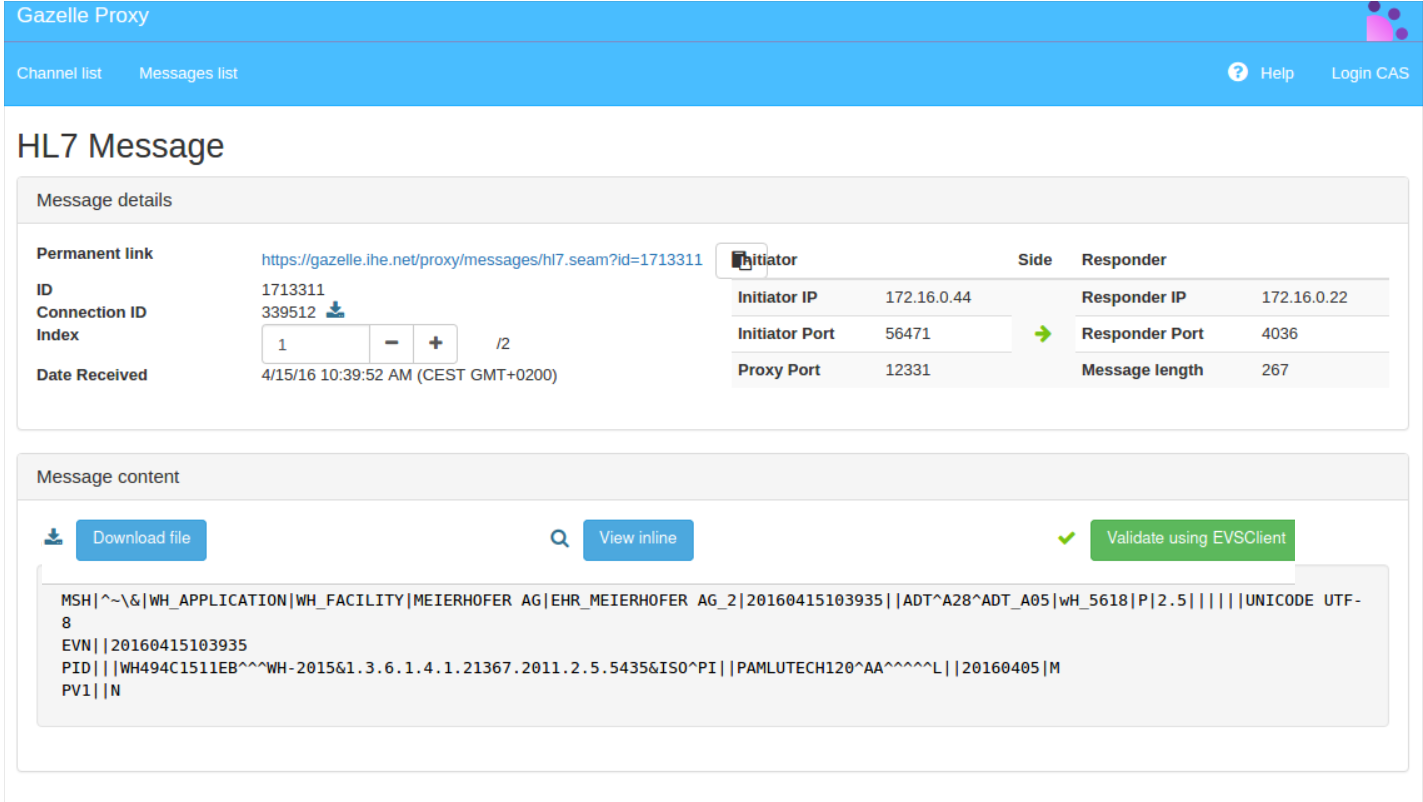
Task: Click the green arrow side indicator
Action: (1043, 334)
